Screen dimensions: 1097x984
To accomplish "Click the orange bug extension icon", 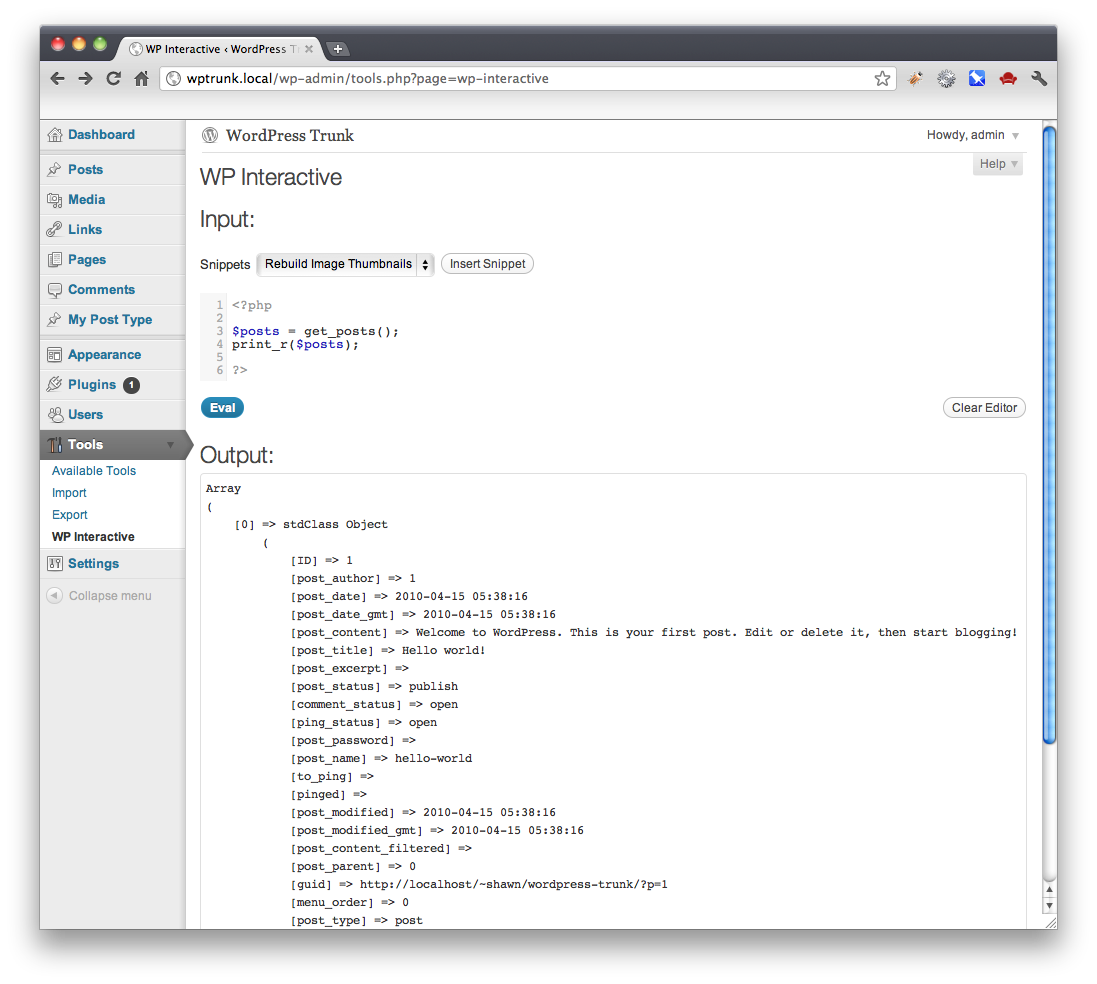I will tap(915, 78).
